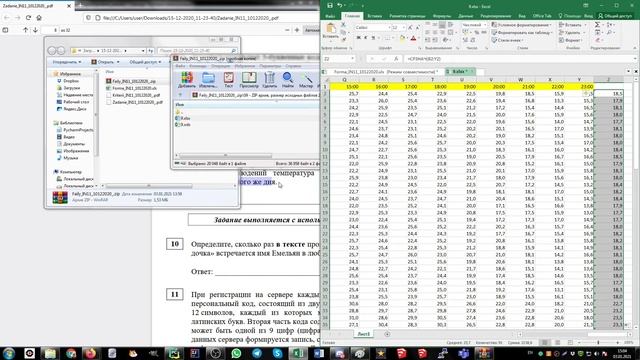Open Excel Формулы (Formulas) ribbon tab

tap(442, 16)
